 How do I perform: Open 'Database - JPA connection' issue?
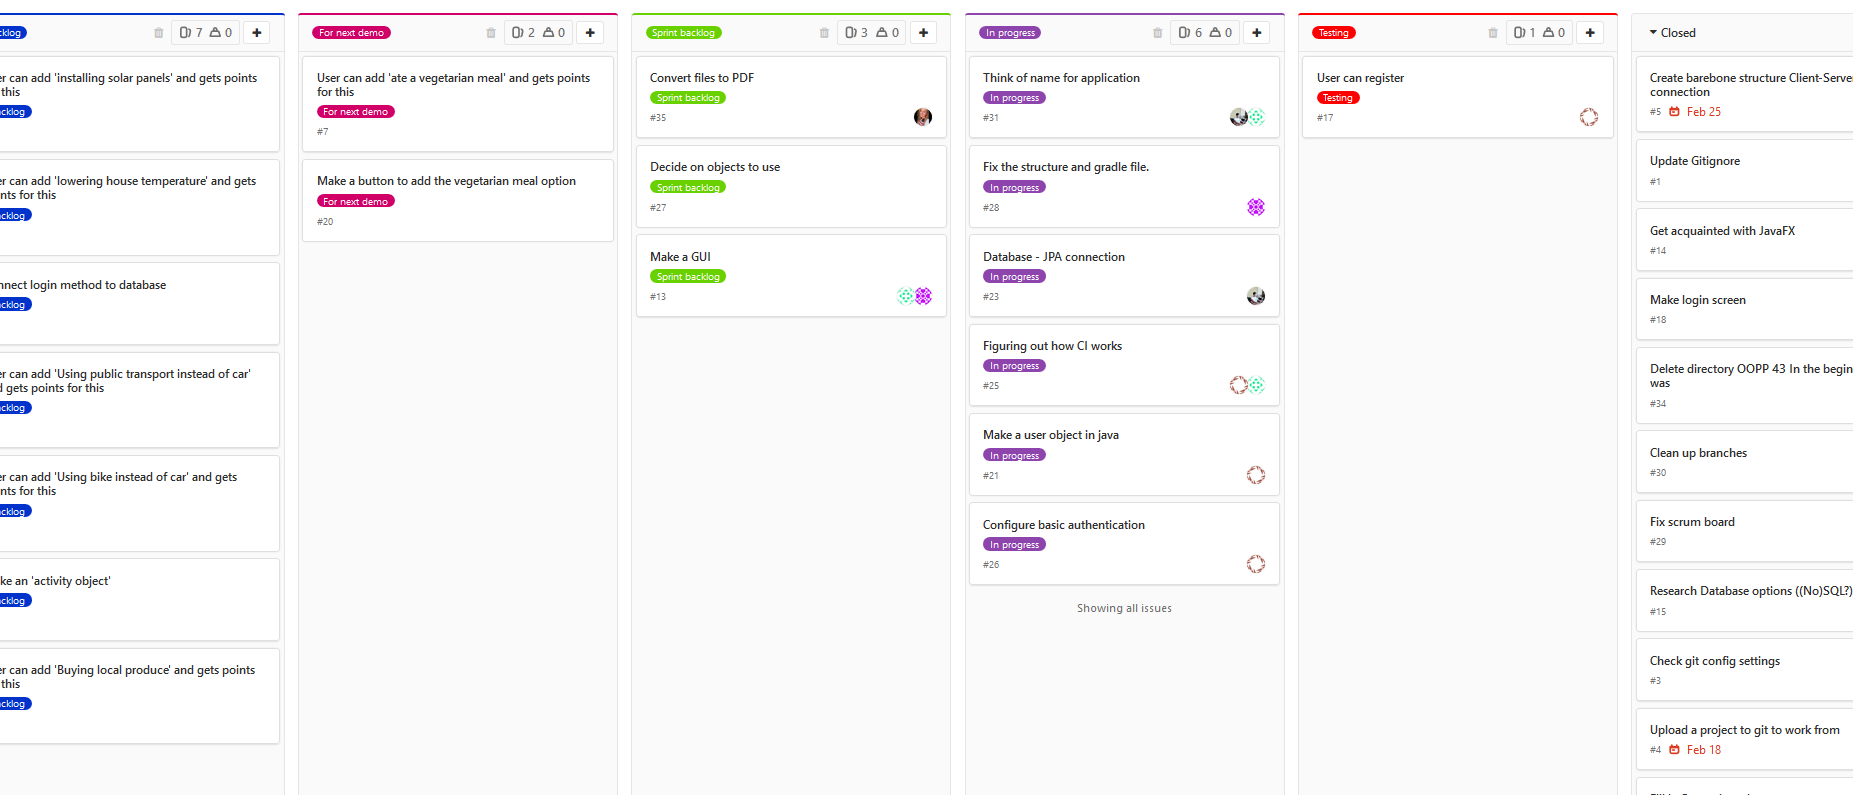click(x=1053, y=257)
